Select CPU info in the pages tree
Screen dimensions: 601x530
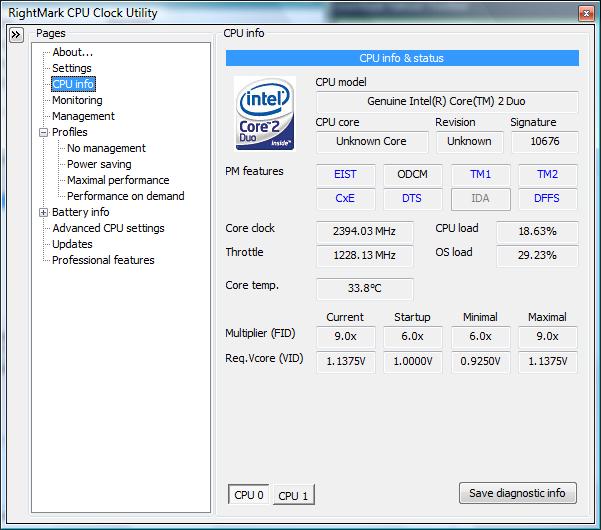(73, 84)
